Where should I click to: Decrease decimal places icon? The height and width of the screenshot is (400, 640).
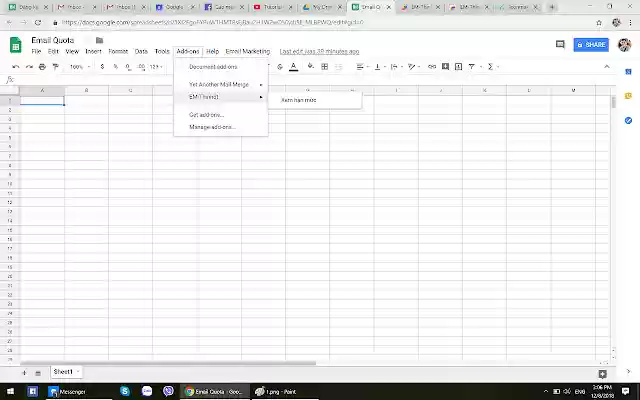point(128,67)
